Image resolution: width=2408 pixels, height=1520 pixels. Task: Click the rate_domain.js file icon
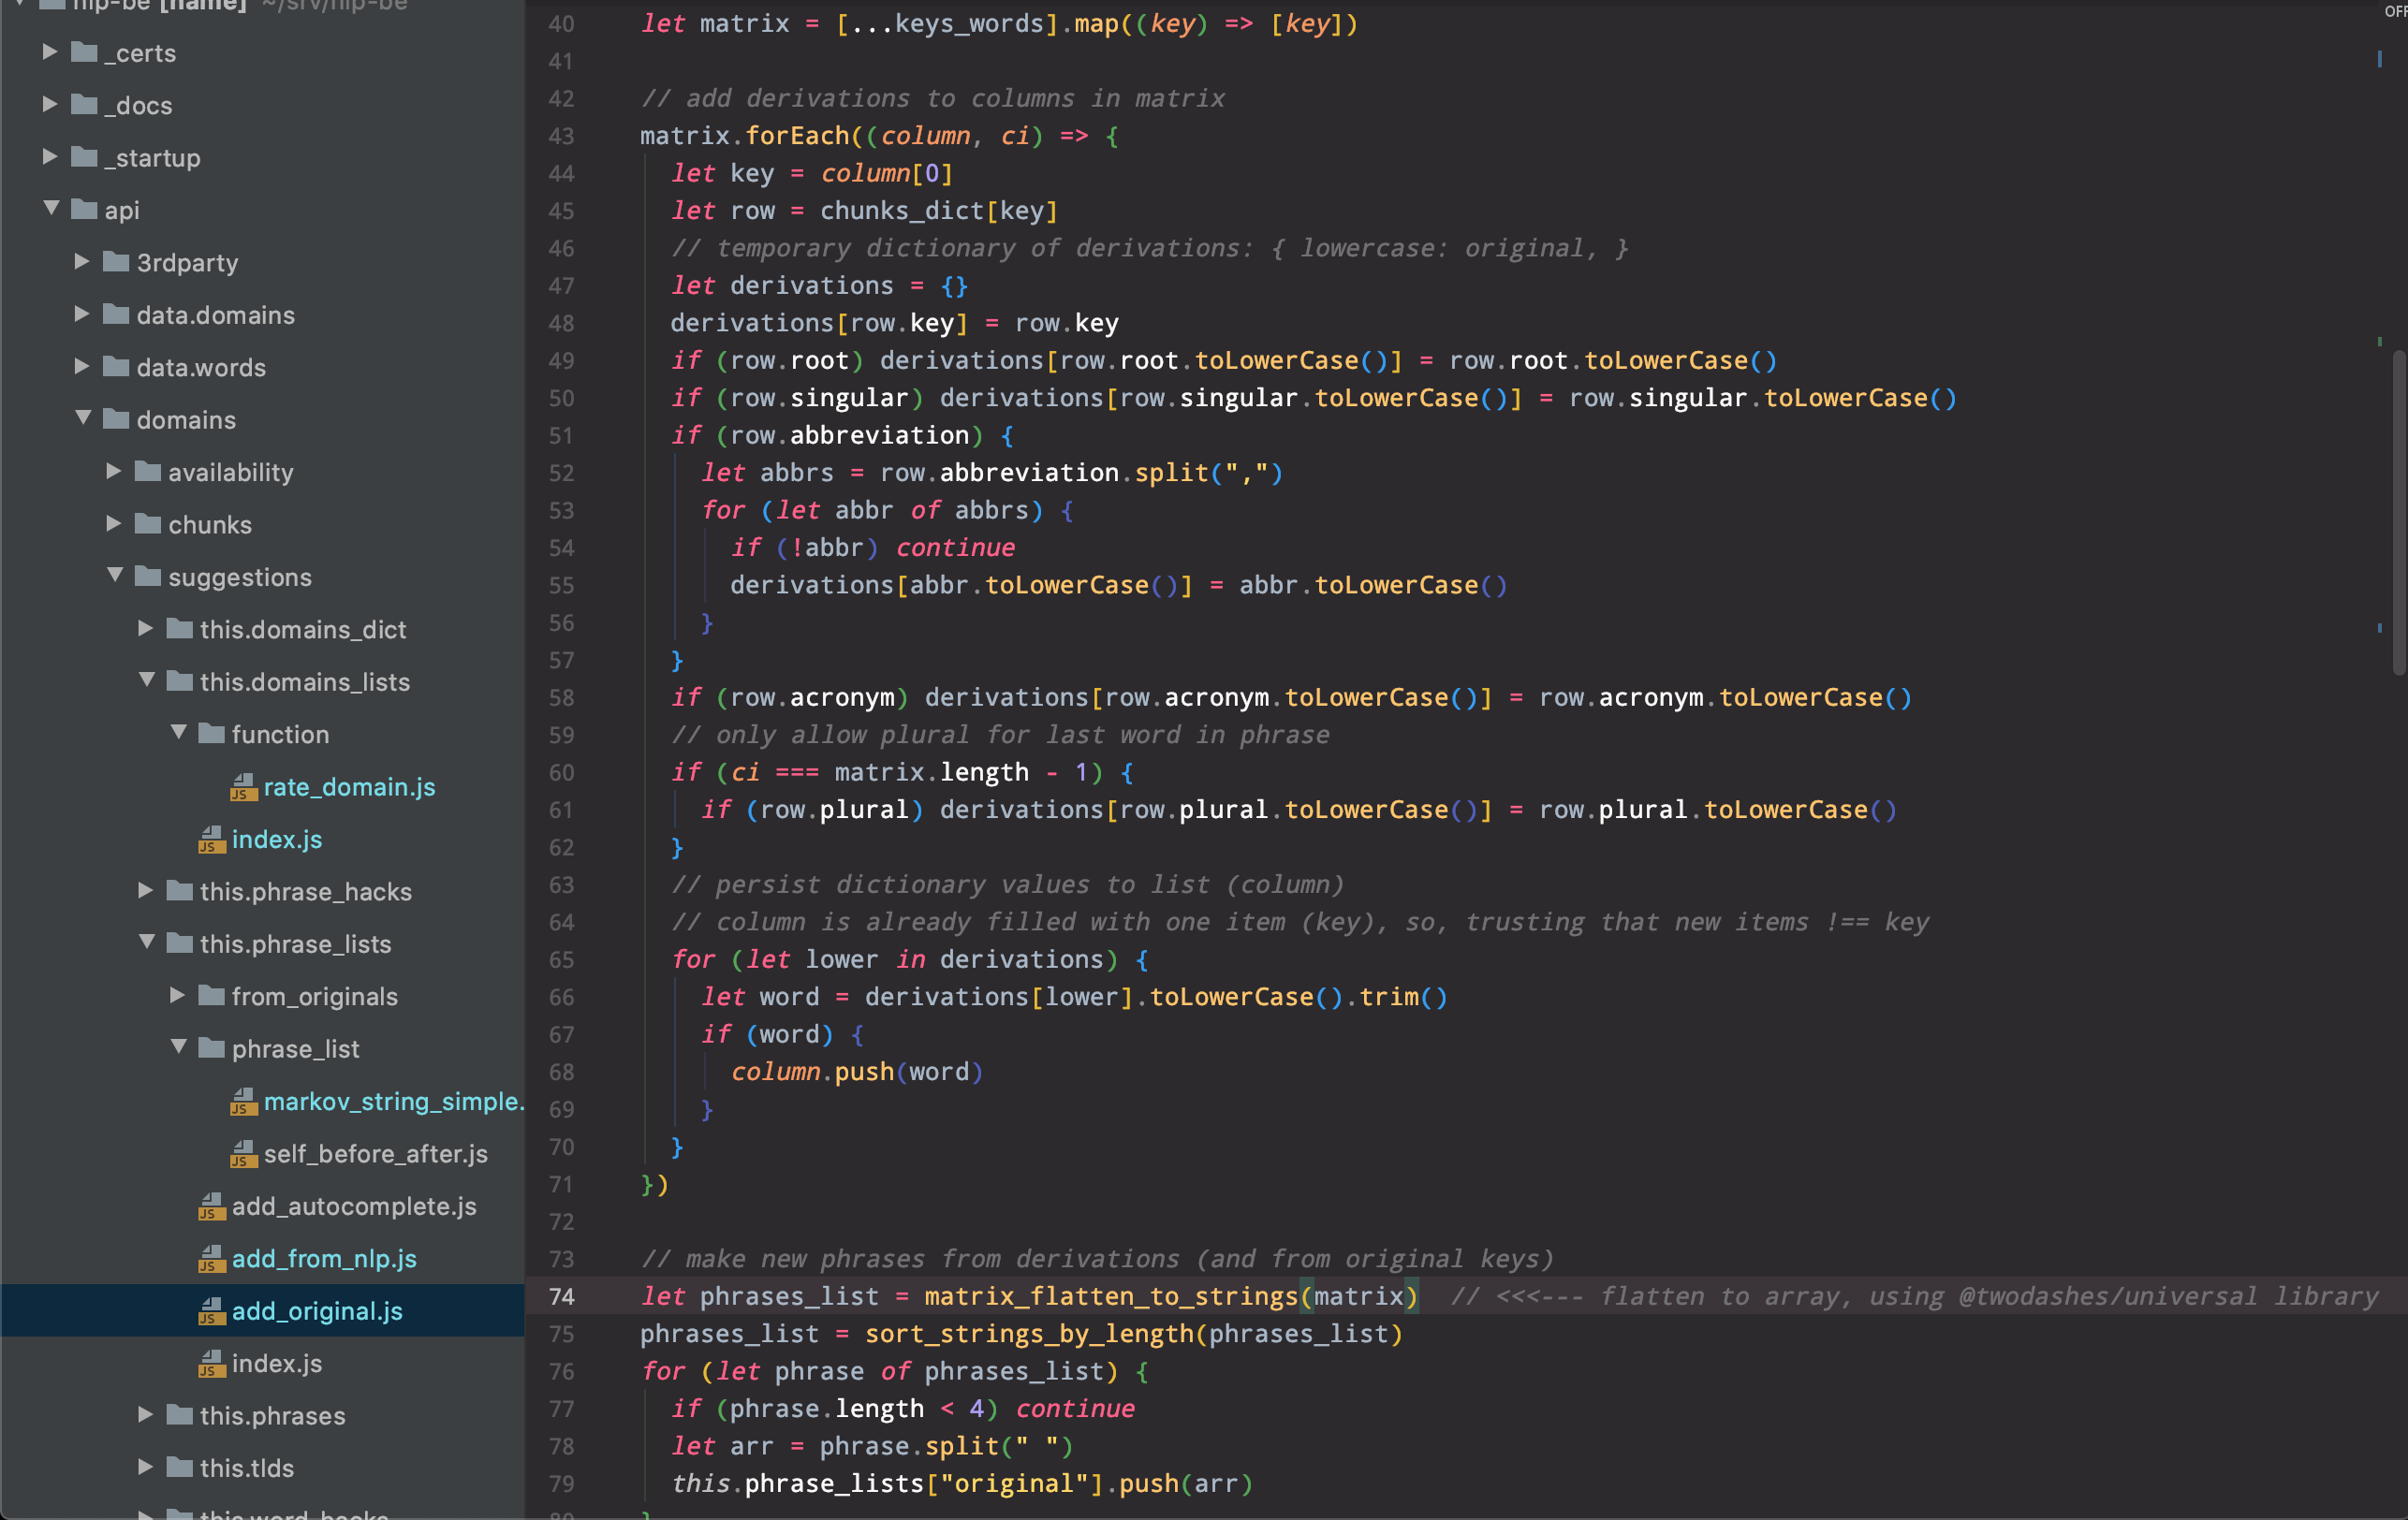coord(243,788)
